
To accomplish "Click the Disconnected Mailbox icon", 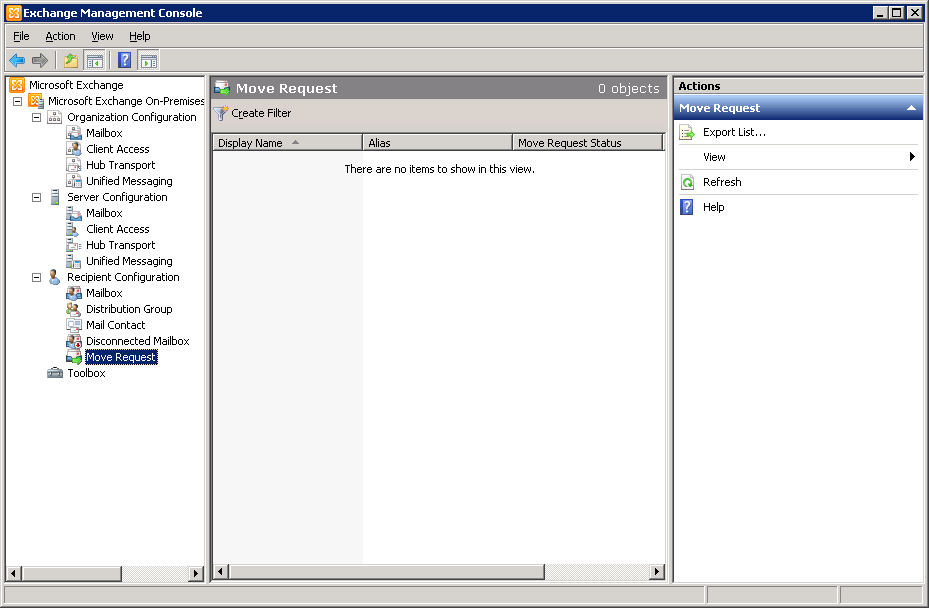I will (x=73, y=341).
